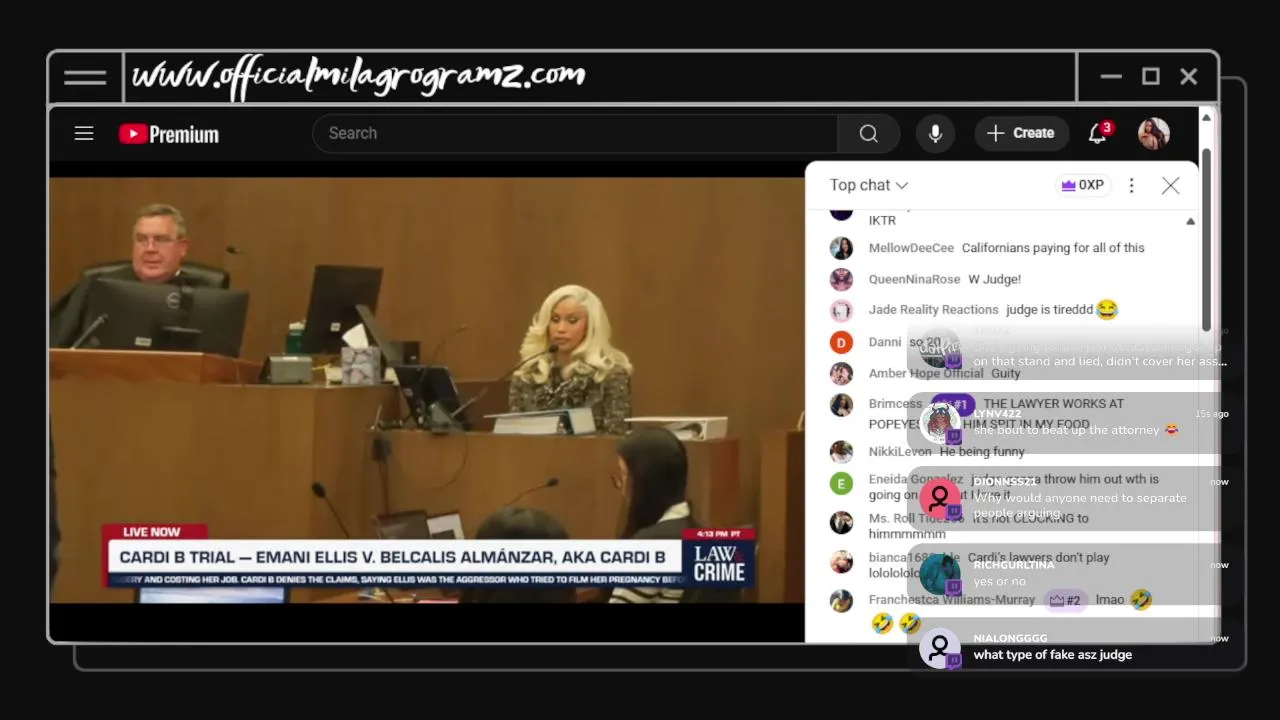This screenshot has height=720, width=1280.
Task: Click the #2 crown badge by Franchestca
Action: coord(1065,600)
